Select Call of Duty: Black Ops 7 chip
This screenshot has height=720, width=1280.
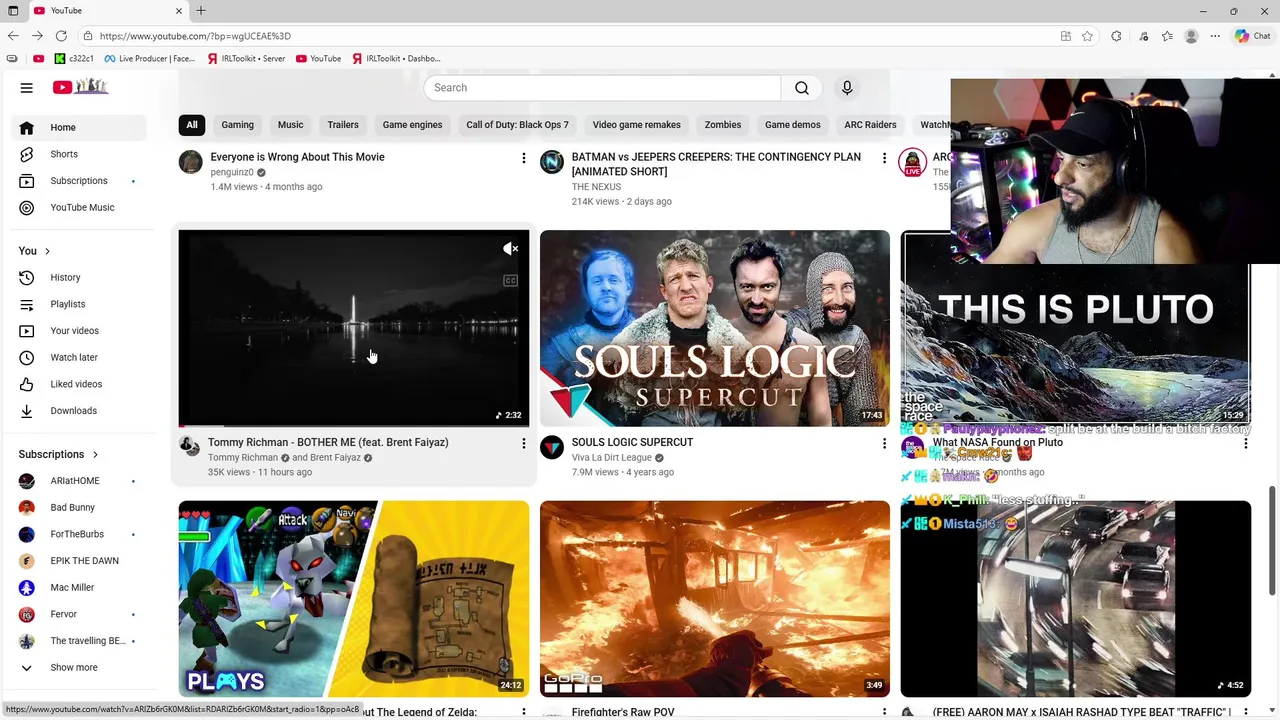517,125
